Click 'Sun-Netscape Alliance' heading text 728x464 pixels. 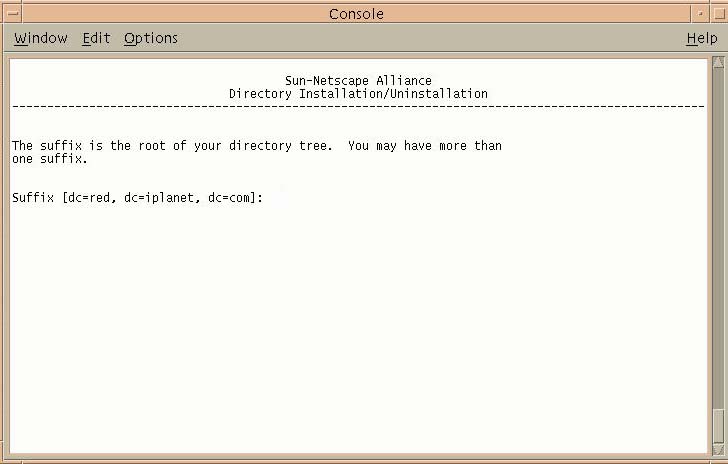(x=358, y=80)
